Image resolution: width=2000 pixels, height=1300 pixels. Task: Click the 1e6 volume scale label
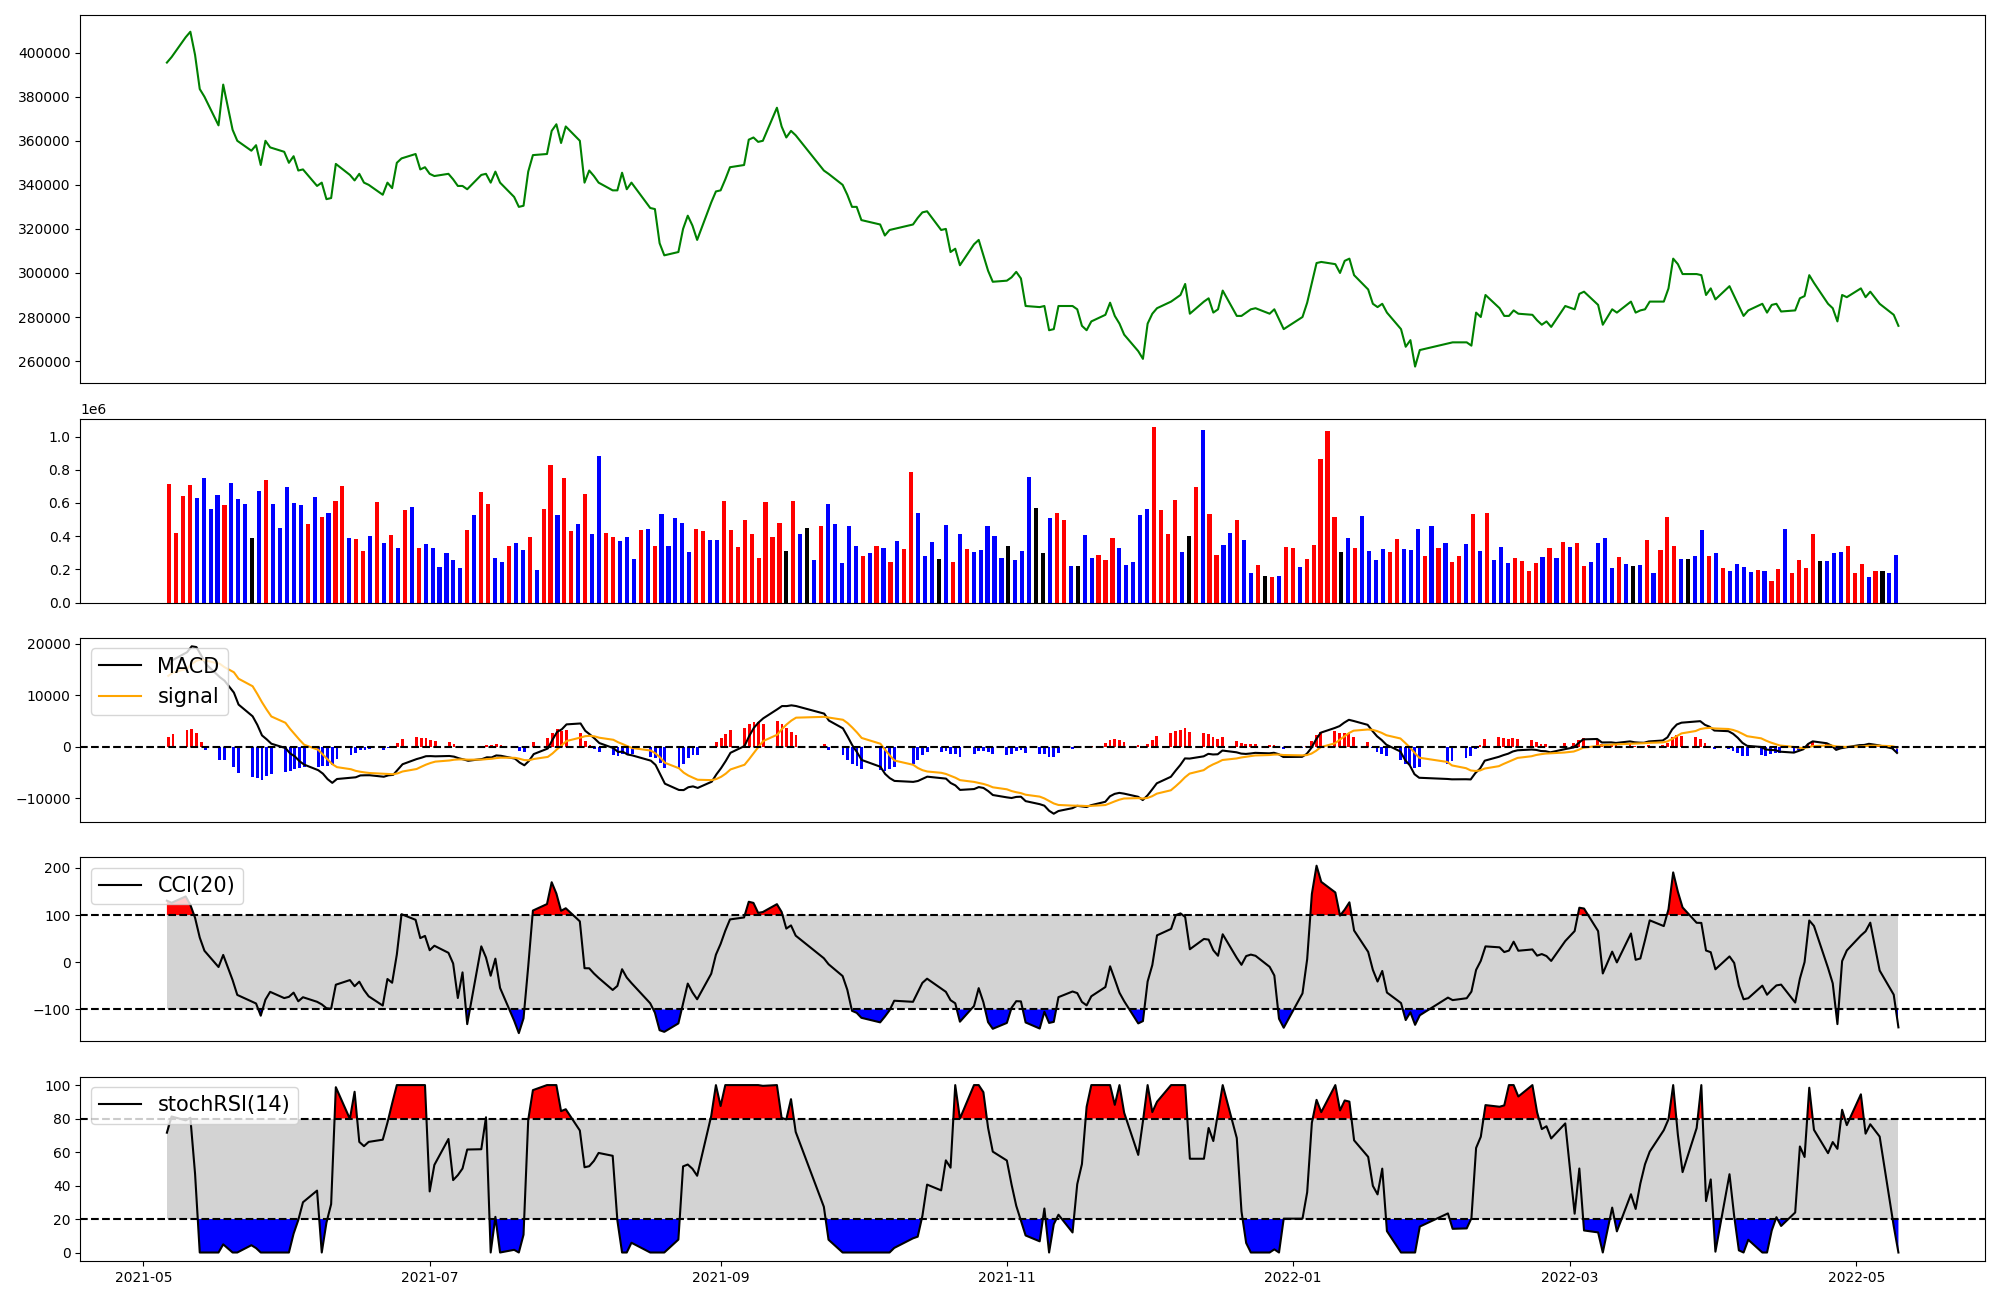point(93,410)
